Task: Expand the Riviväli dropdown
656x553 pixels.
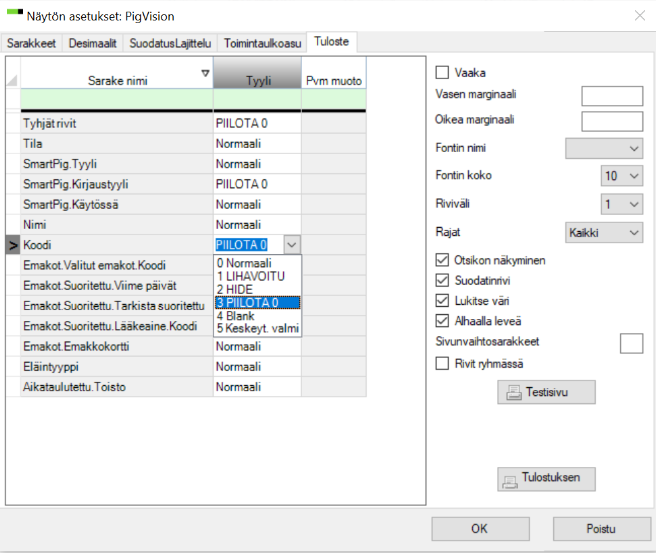Action: pyautogui.click(x=622, y=204)
